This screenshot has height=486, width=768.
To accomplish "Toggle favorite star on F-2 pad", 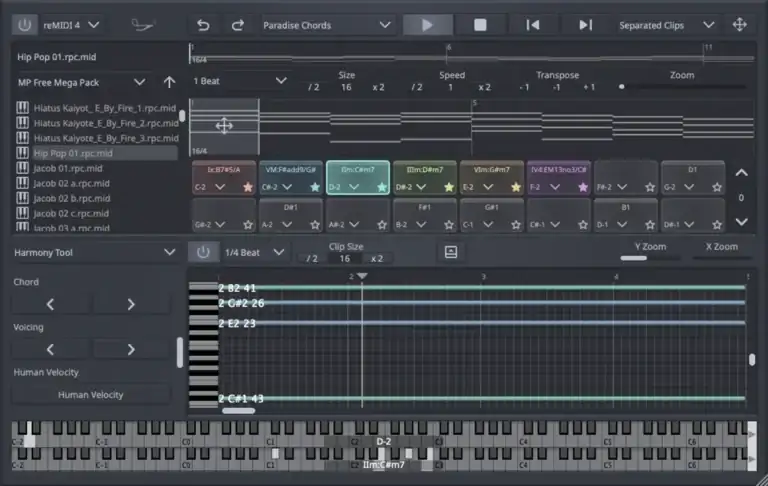I will (583, 187).
